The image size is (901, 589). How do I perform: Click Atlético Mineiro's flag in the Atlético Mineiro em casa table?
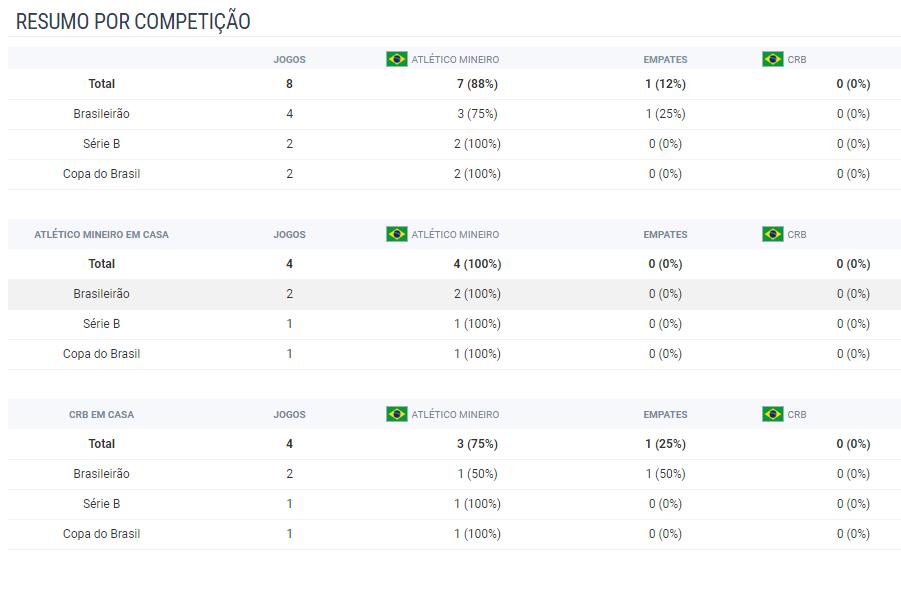pyautogui.click(x=396, y=234)
